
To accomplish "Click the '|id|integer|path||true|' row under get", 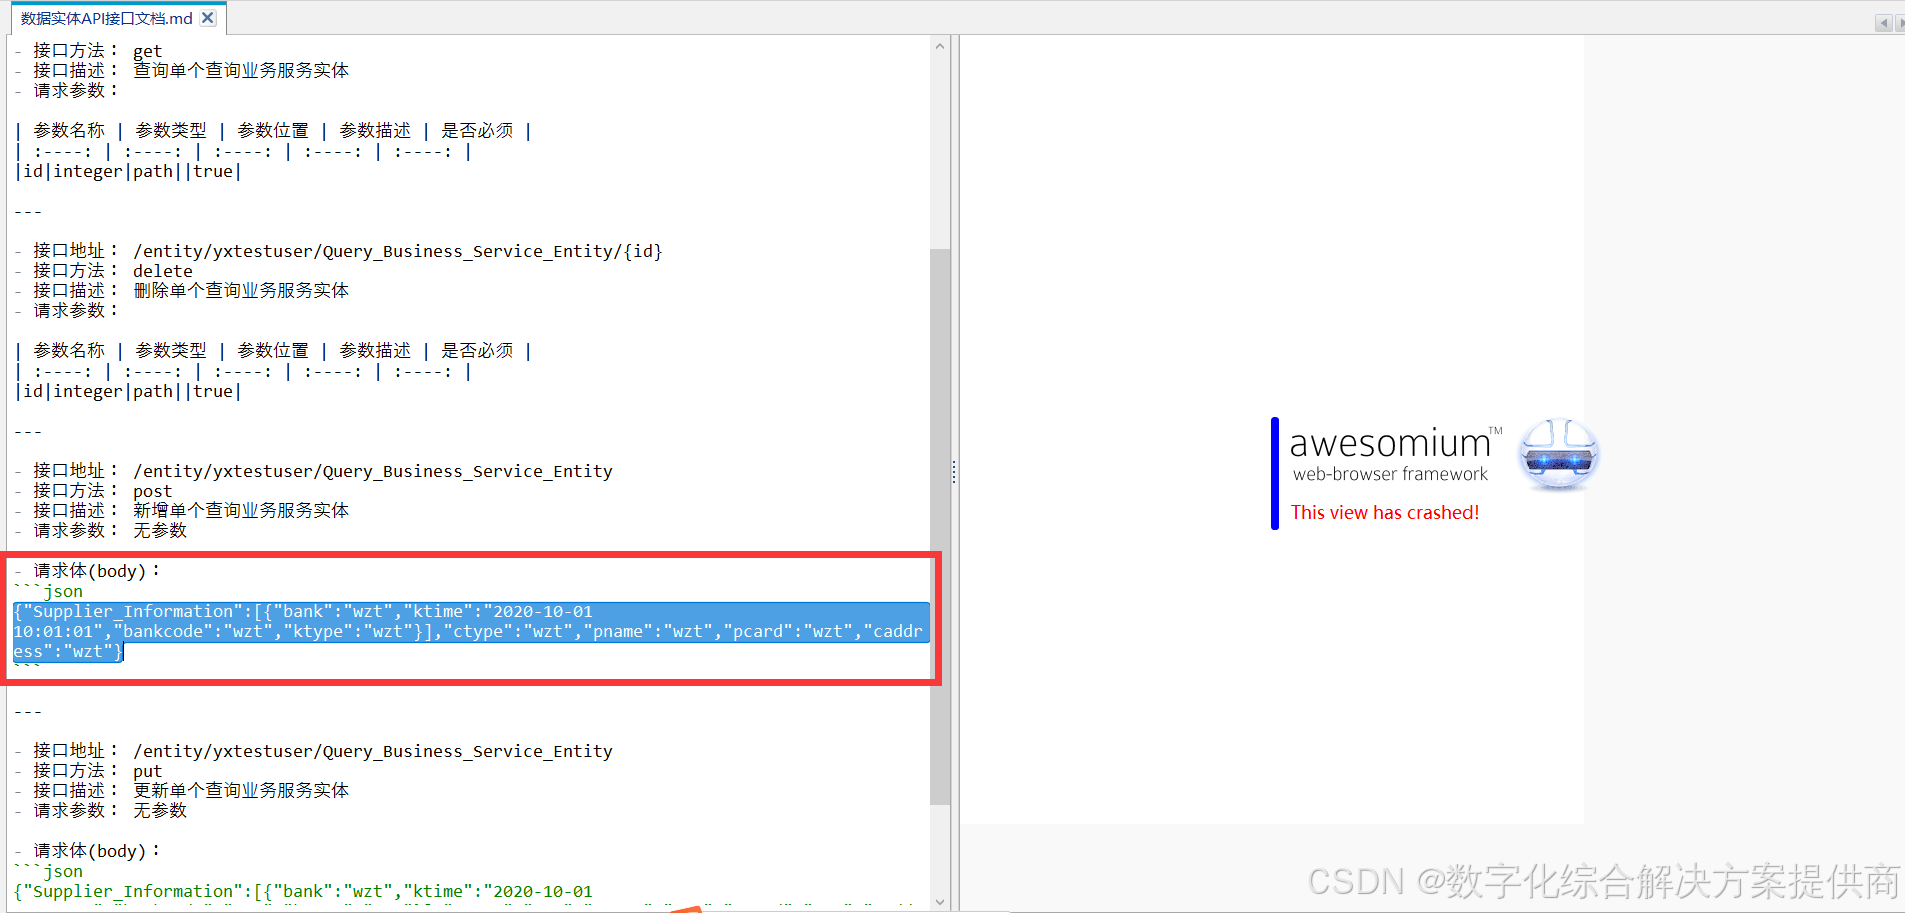I will [128, 171].
